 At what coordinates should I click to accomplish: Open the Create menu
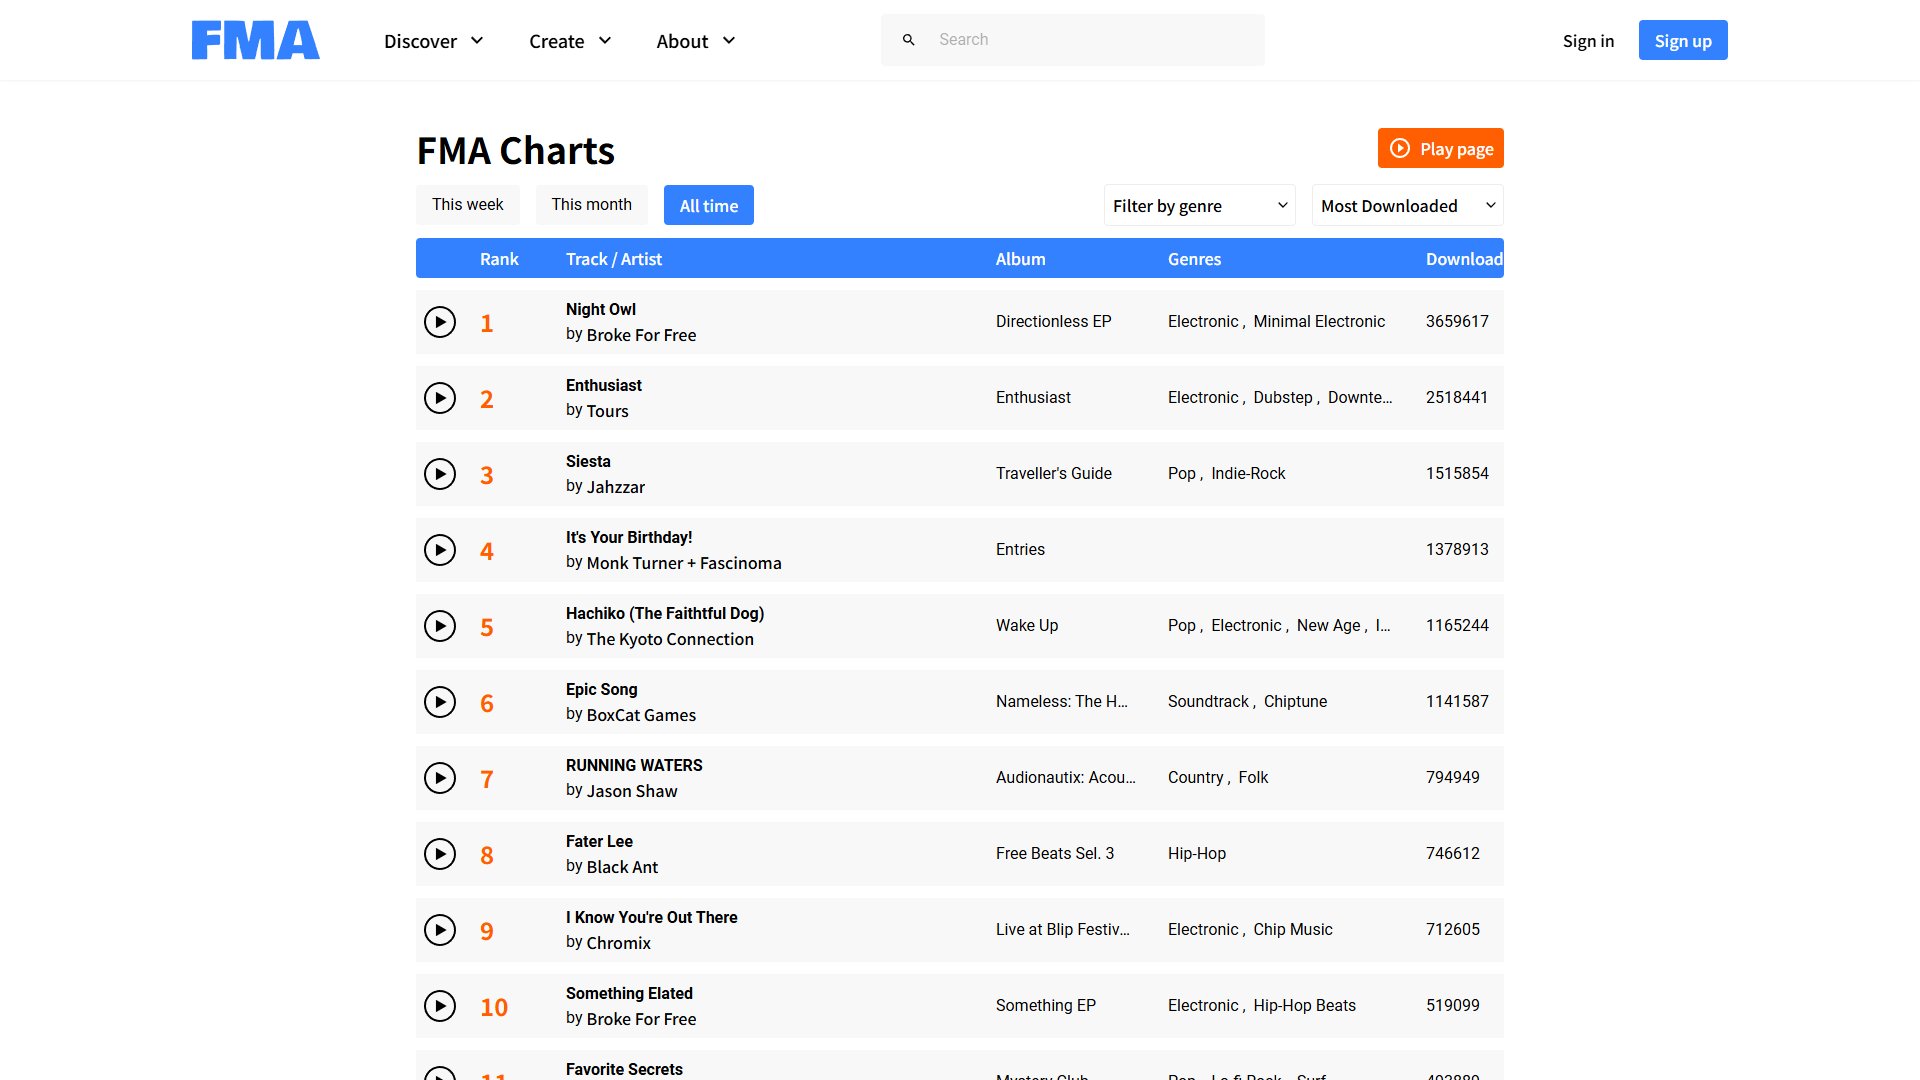click(570, 41)
